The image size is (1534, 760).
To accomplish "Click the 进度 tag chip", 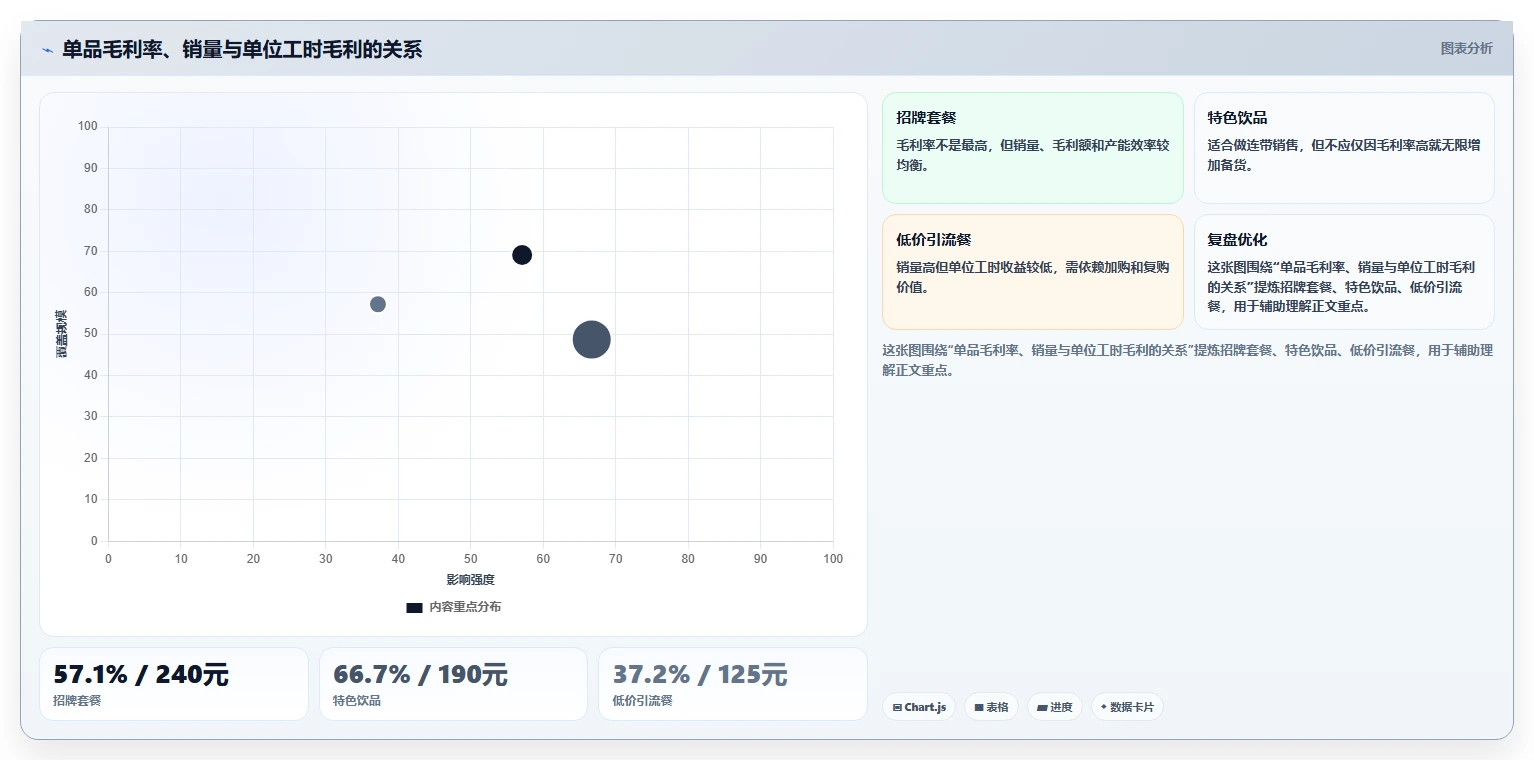I will [1055, 707].
